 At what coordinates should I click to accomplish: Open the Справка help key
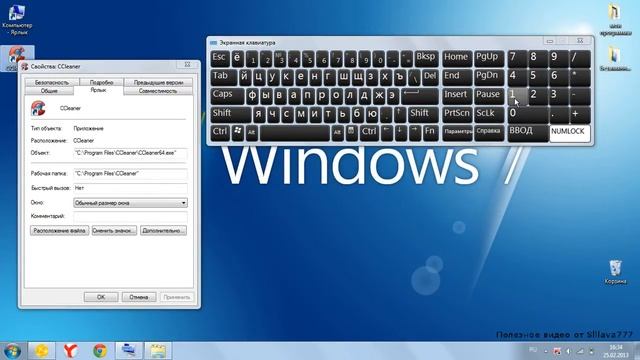tap(489, 133)
